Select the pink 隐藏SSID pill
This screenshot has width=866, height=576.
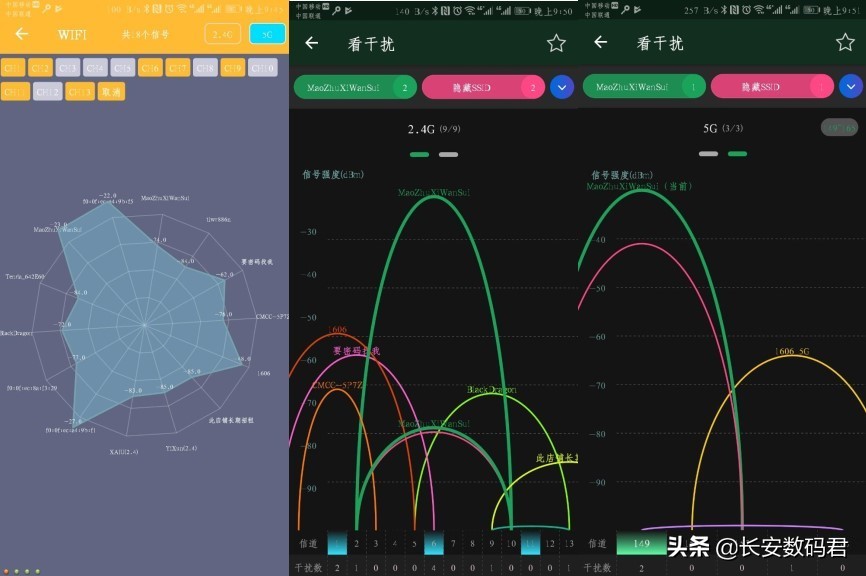485,87
